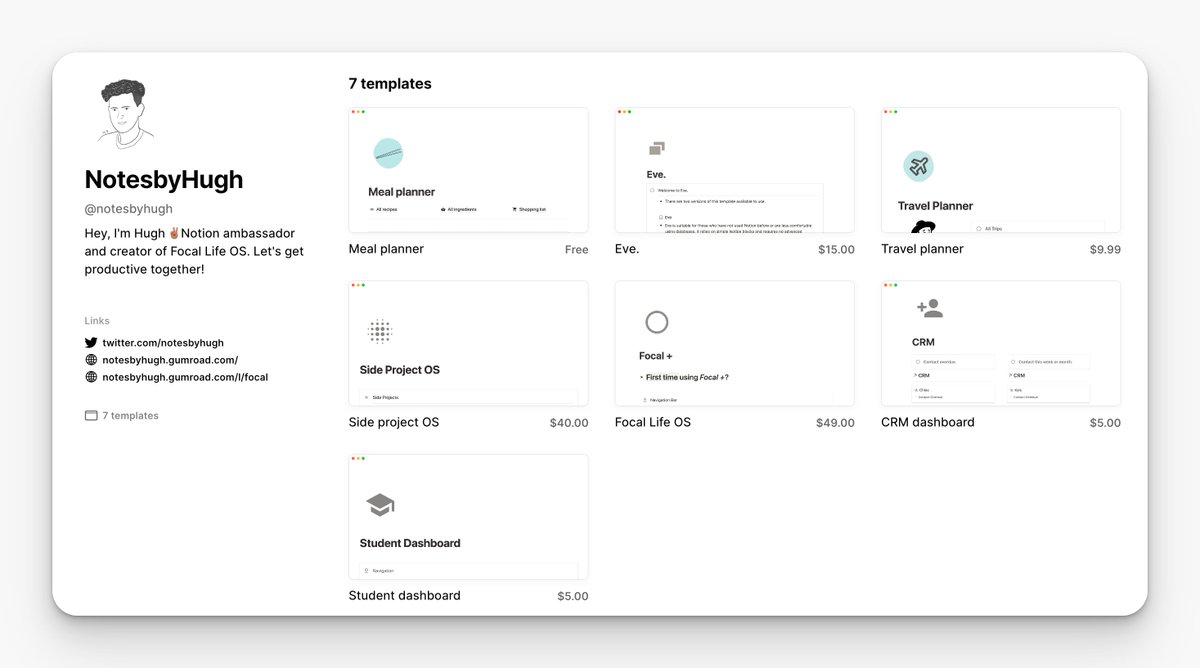This screenshot has width=1200, height=668.
Task: Open the Focal Life OS template title link
Action: (x=653, y=422)
